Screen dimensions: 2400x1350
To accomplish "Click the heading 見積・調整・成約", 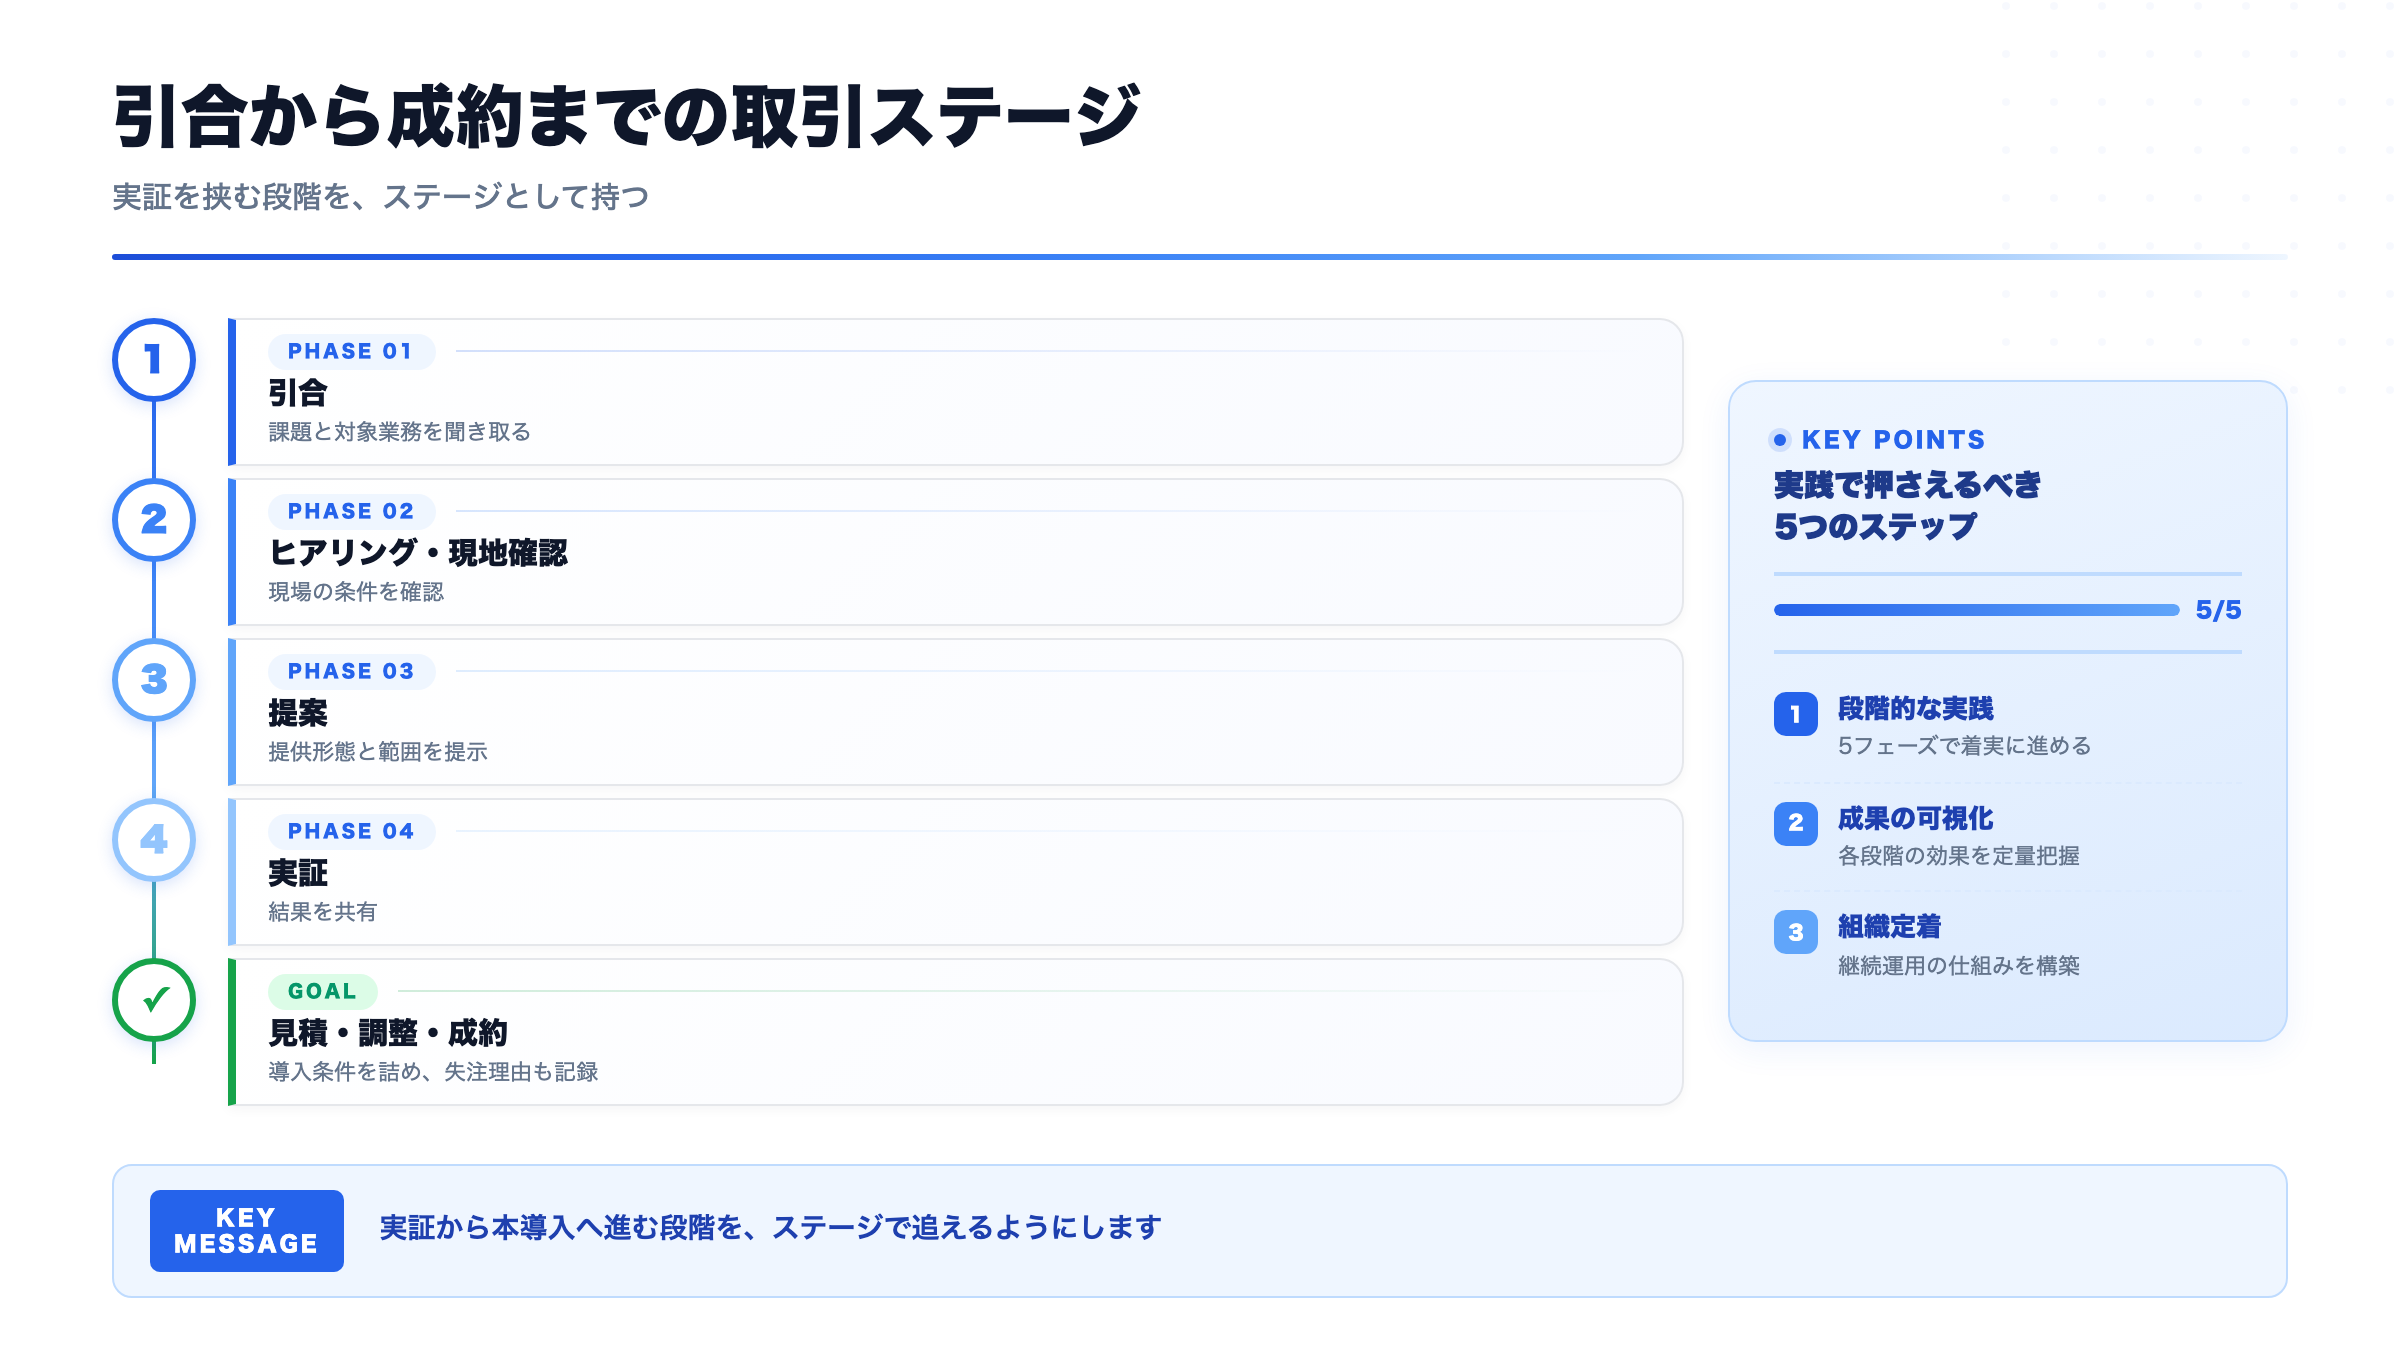I will pos(388,1033).
